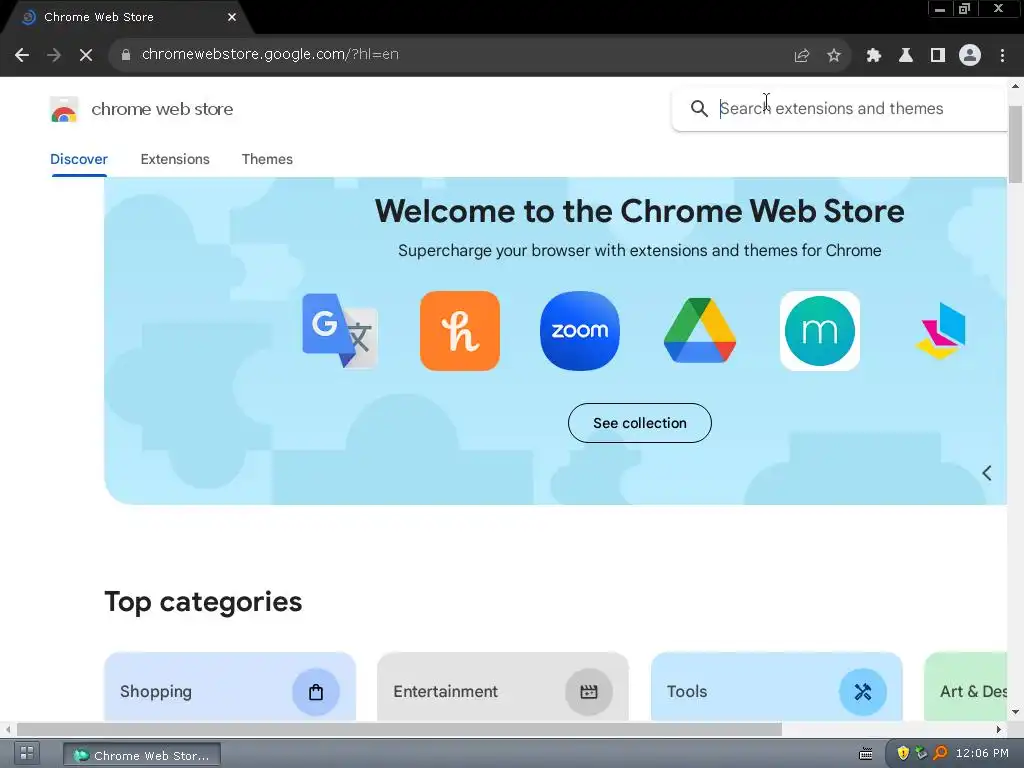Open the Entertainment category card

pyautogui.click(x=503, y=687)
